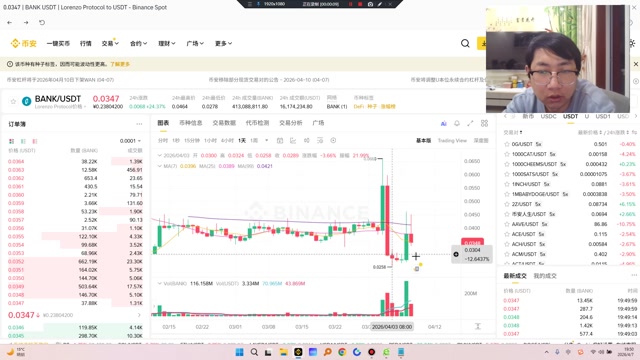Select the 15分钟 chart interval
Screen dimensions: 640x360
(192, 140)
